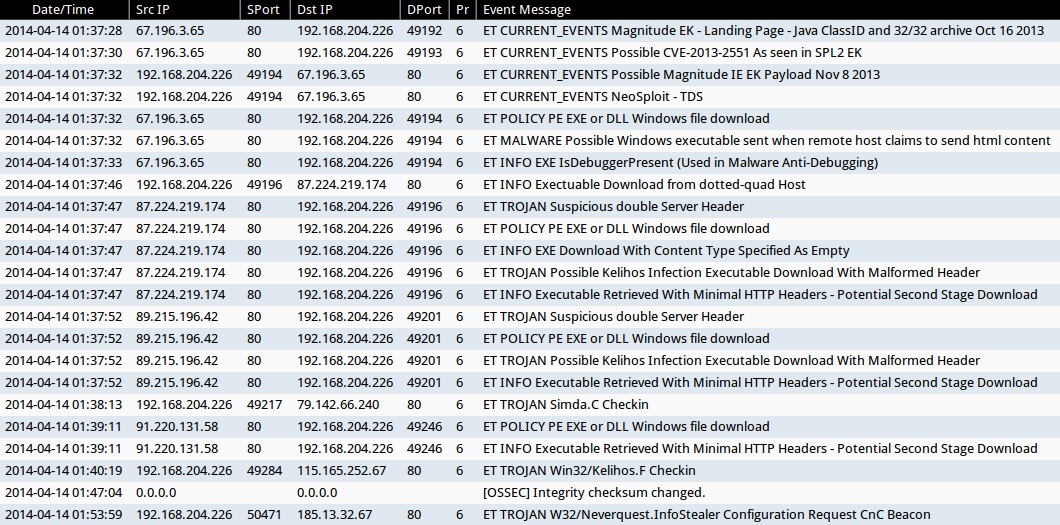Select the EXE Download Content Type Empty event
This screenshot has height=525, width=1060.
tap(666, 251)
